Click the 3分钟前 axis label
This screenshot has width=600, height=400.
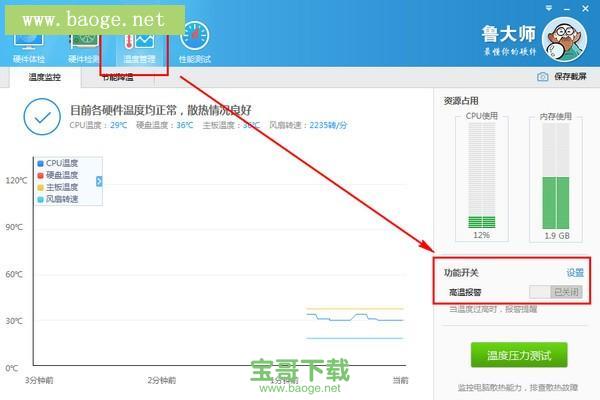39,380
